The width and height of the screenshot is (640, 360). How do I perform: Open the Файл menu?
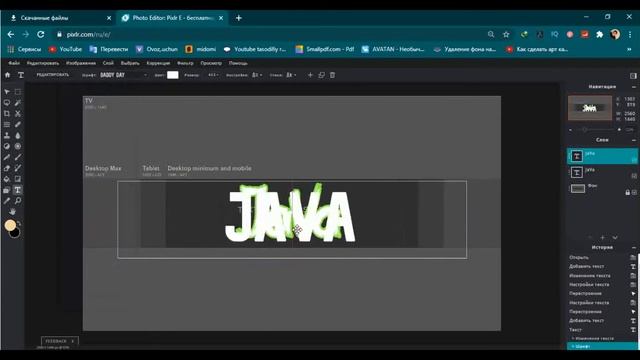point(14,63)
